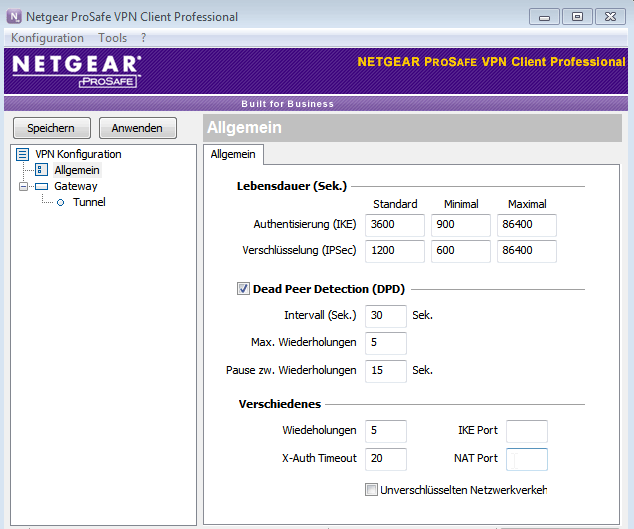Click the Anwenden button

[x=137, y=128]
